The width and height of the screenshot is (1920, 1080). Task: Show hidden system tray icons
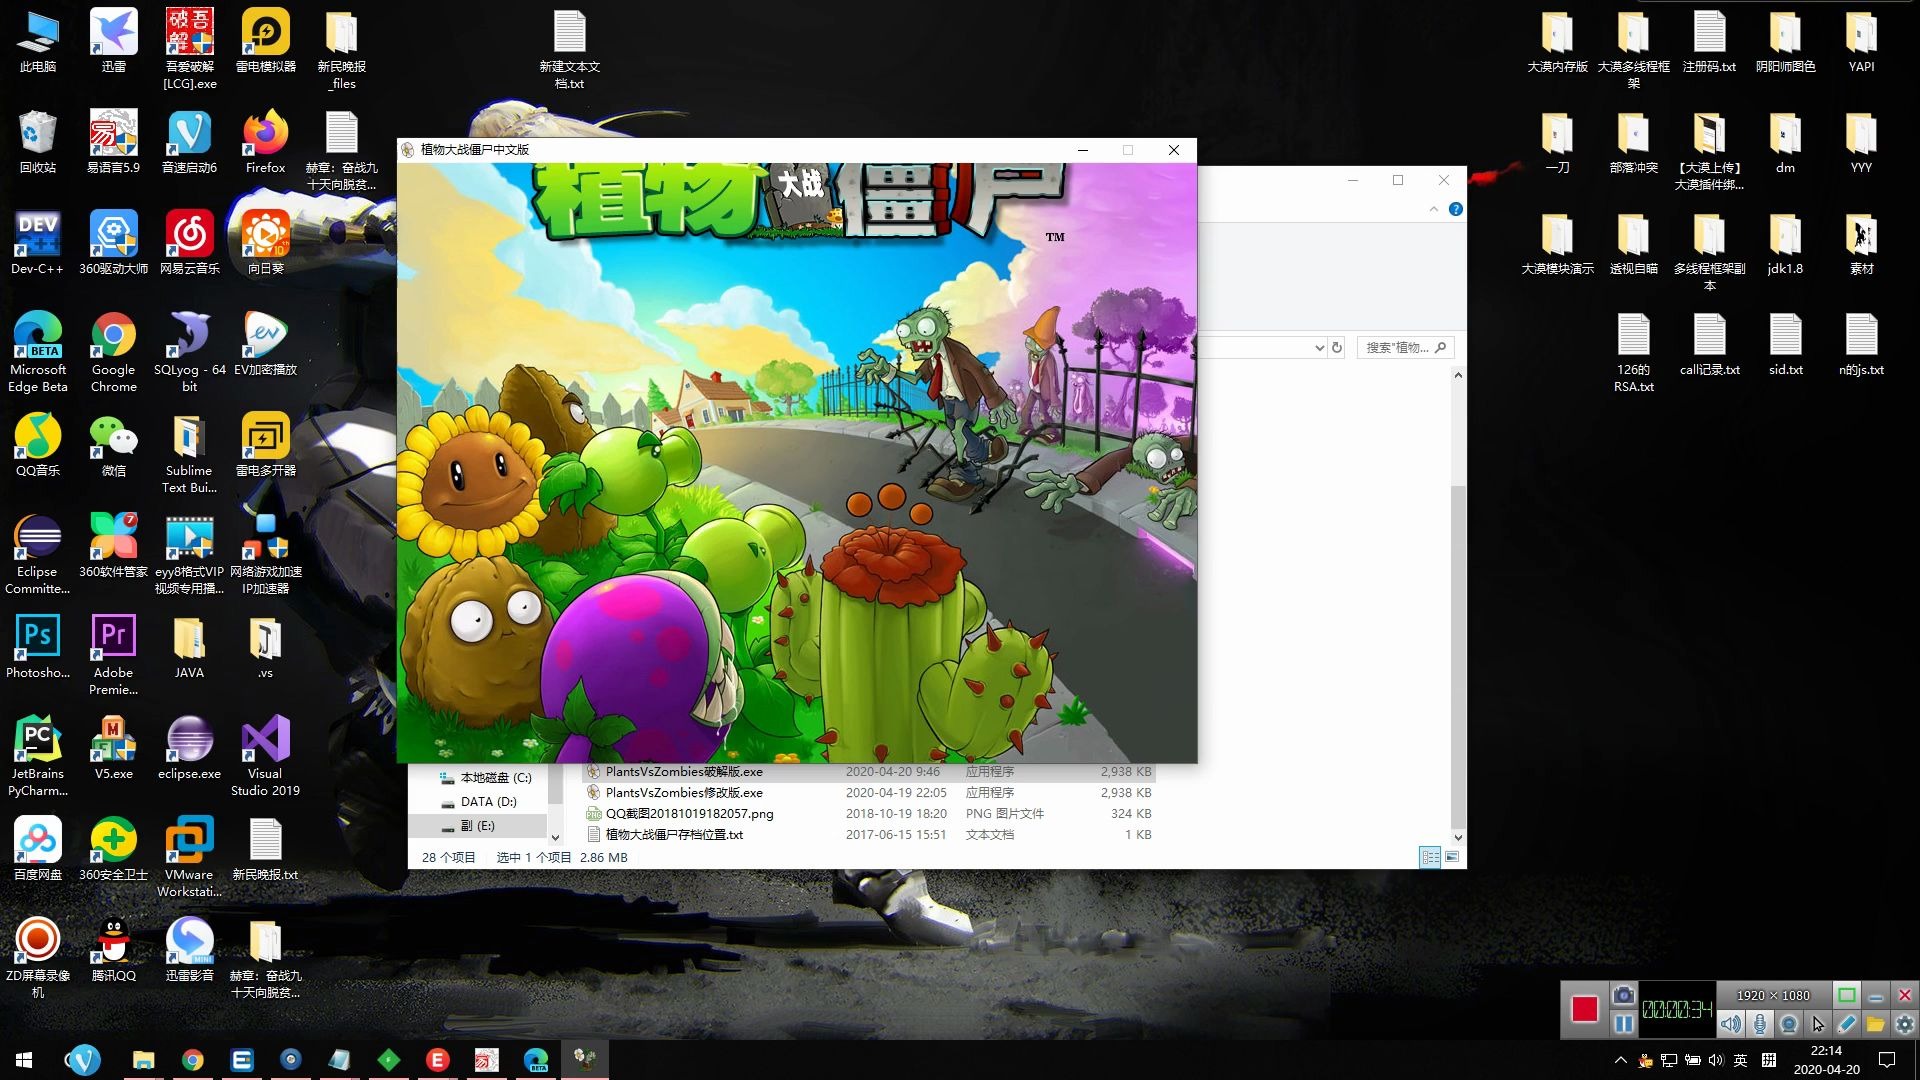[1620, 1060]
